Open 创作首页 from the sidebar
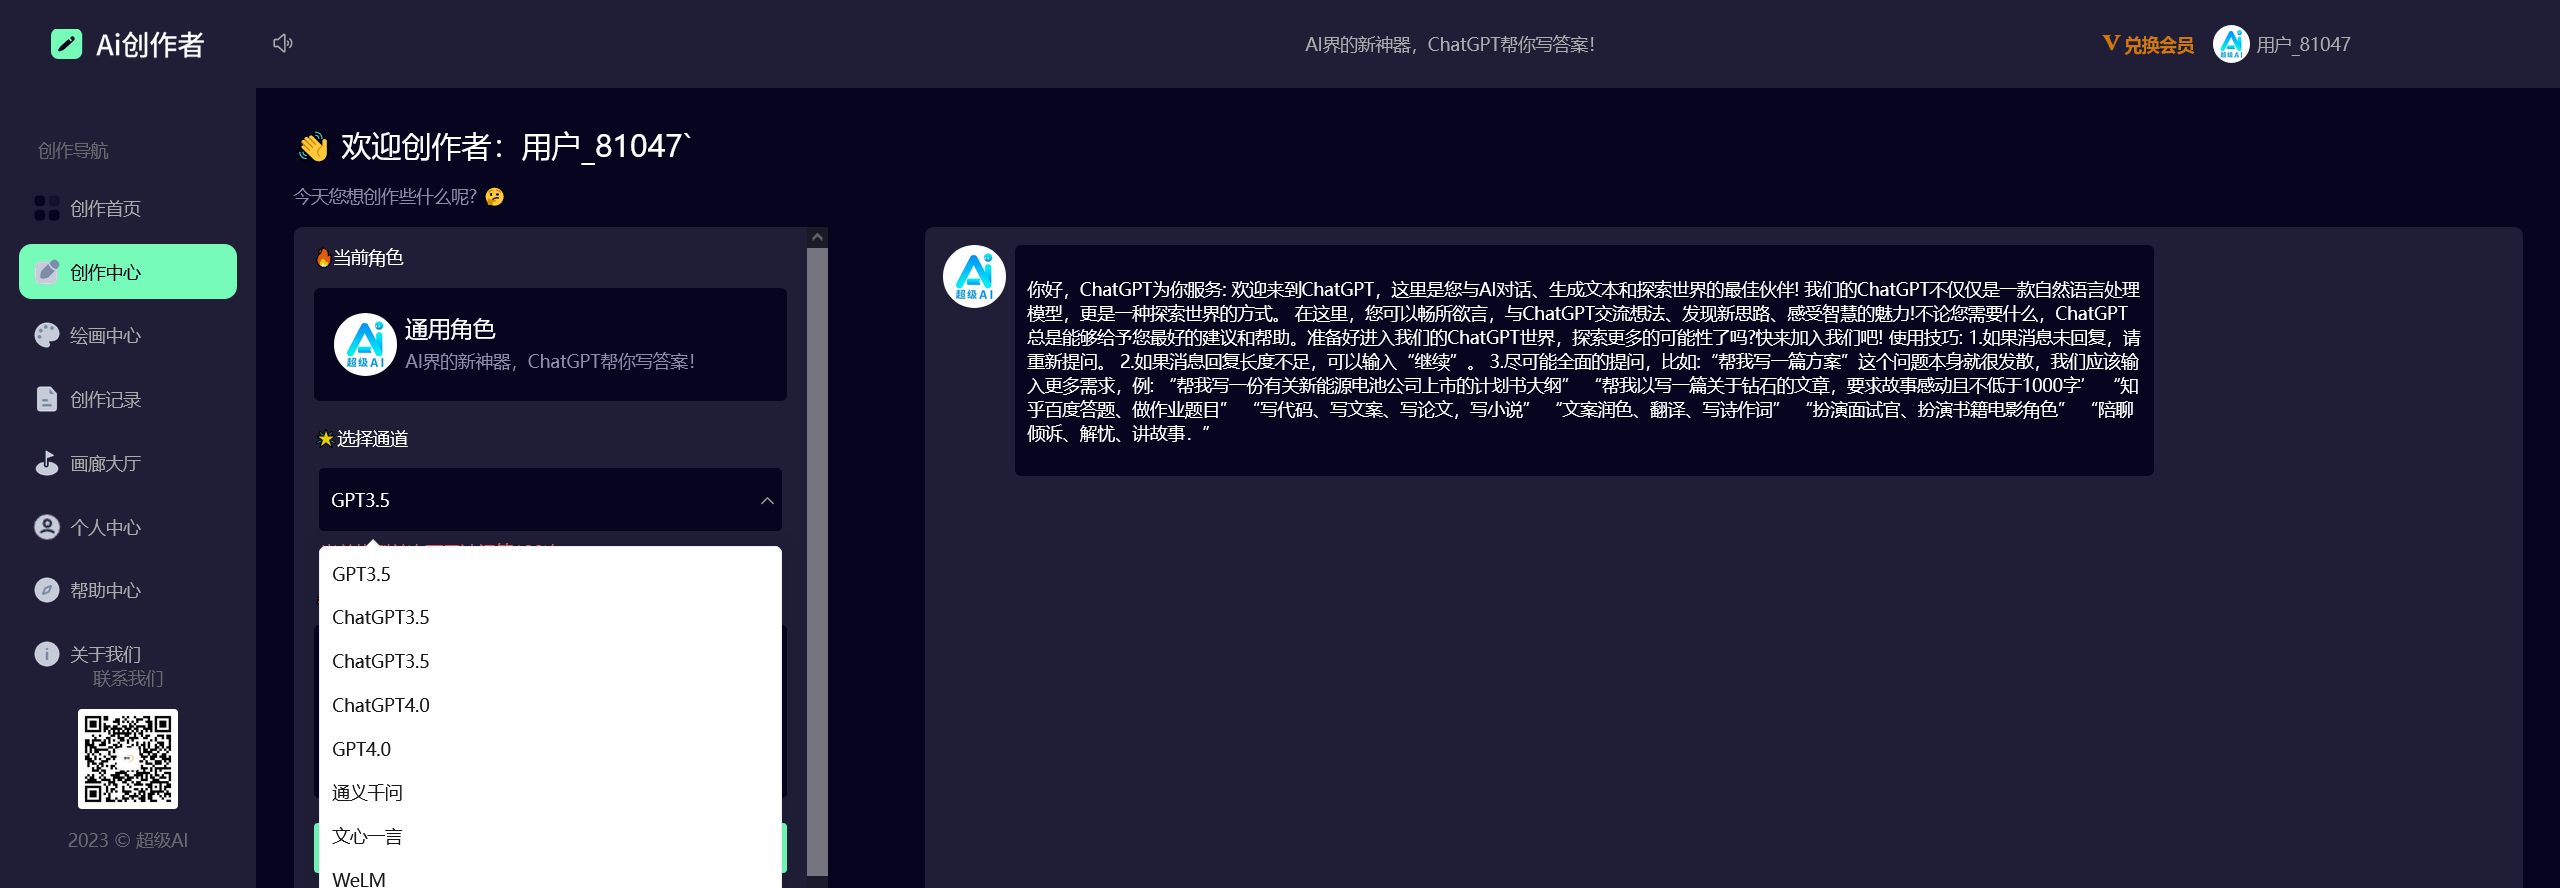 (105, 208)
